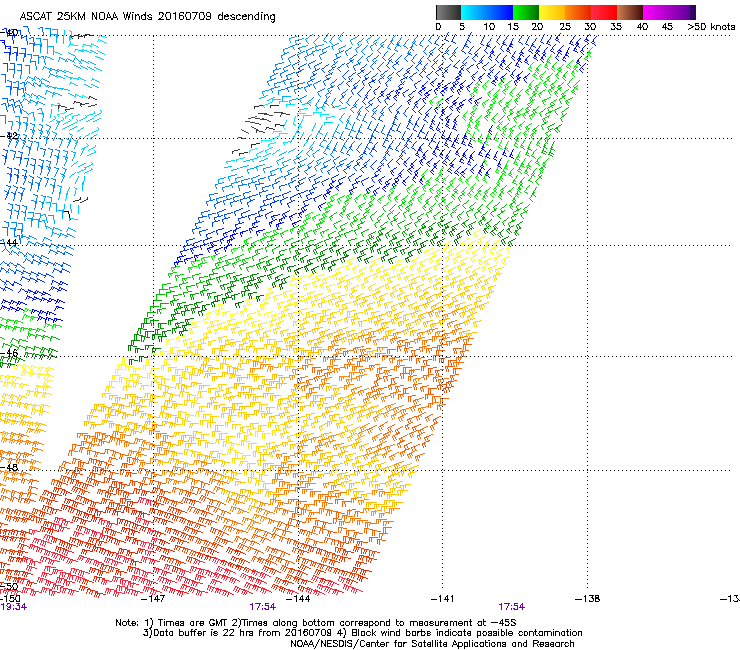Click the purple 17:54 time label near -141
740x650 pixels.
tap(512, 607)
